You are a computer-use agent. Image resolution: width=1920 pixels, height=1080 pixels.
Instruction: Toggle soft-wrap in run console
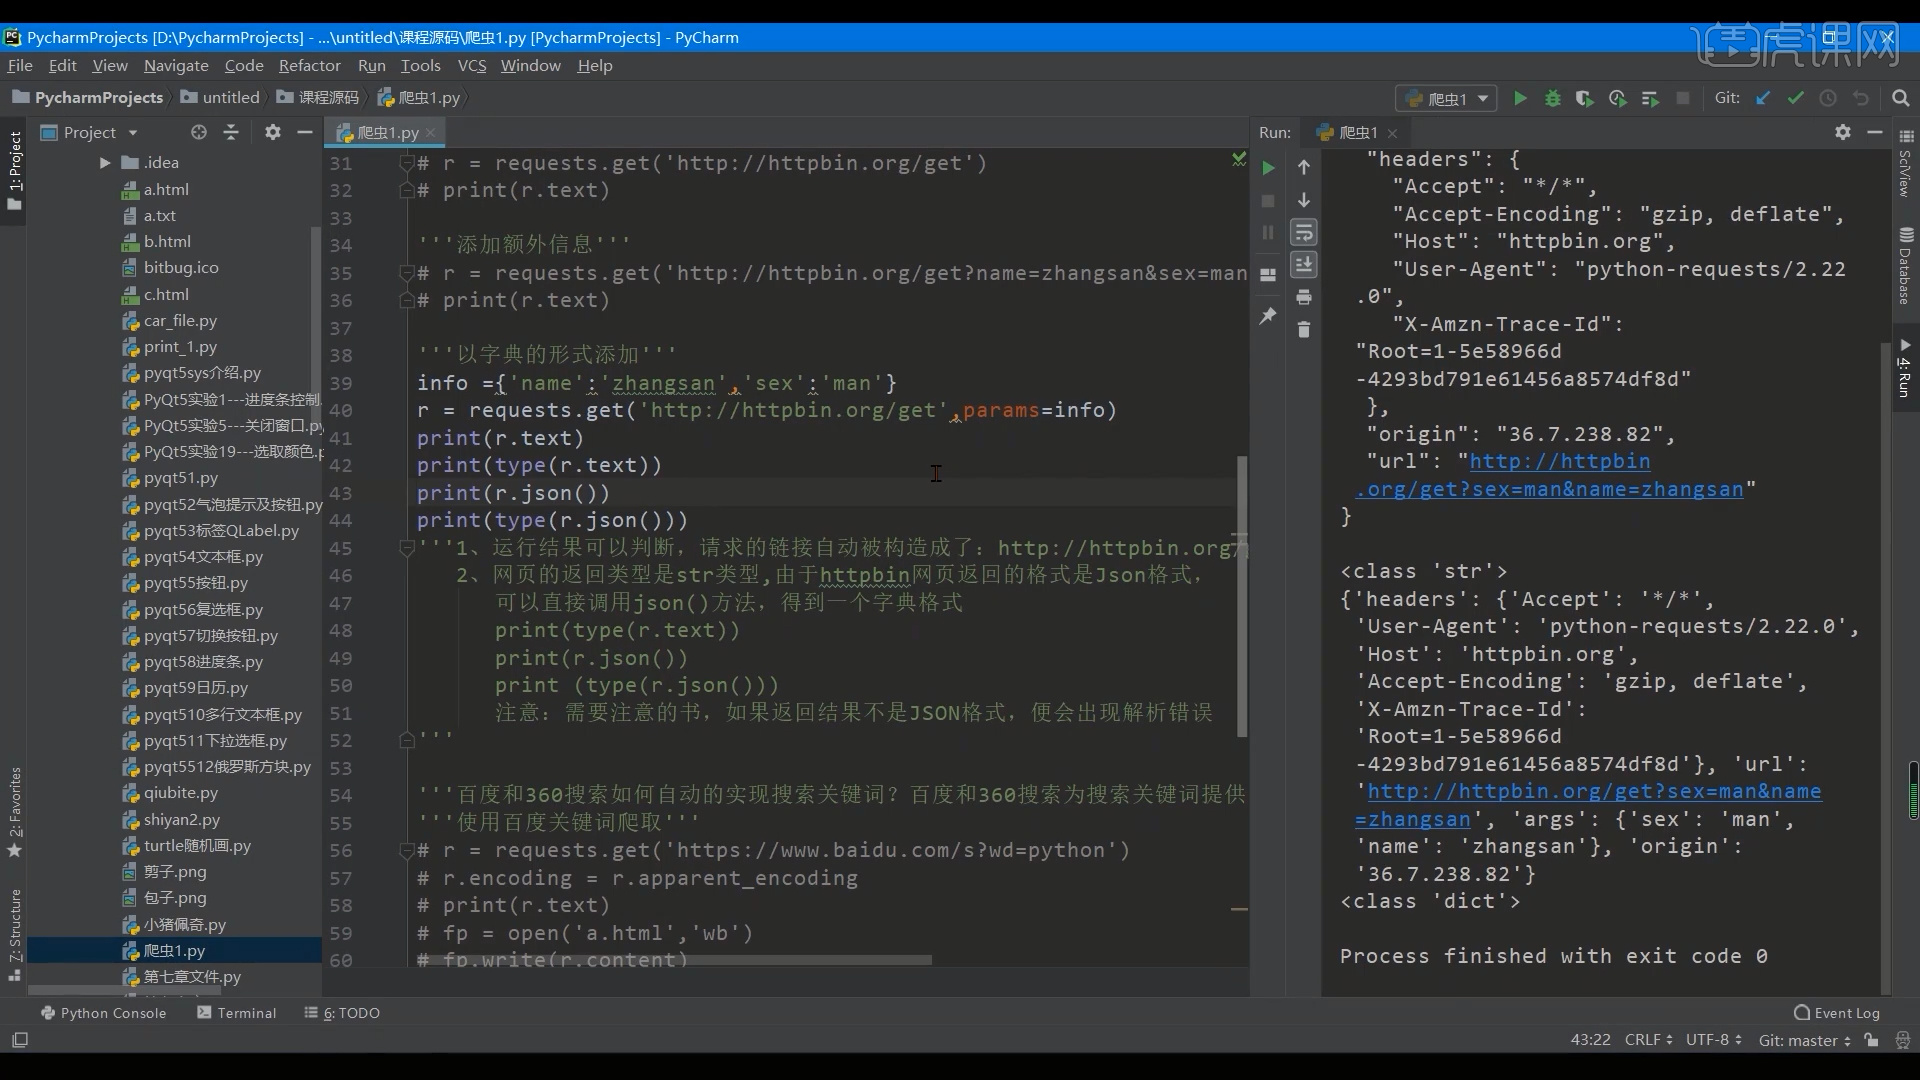[1304, 232]
